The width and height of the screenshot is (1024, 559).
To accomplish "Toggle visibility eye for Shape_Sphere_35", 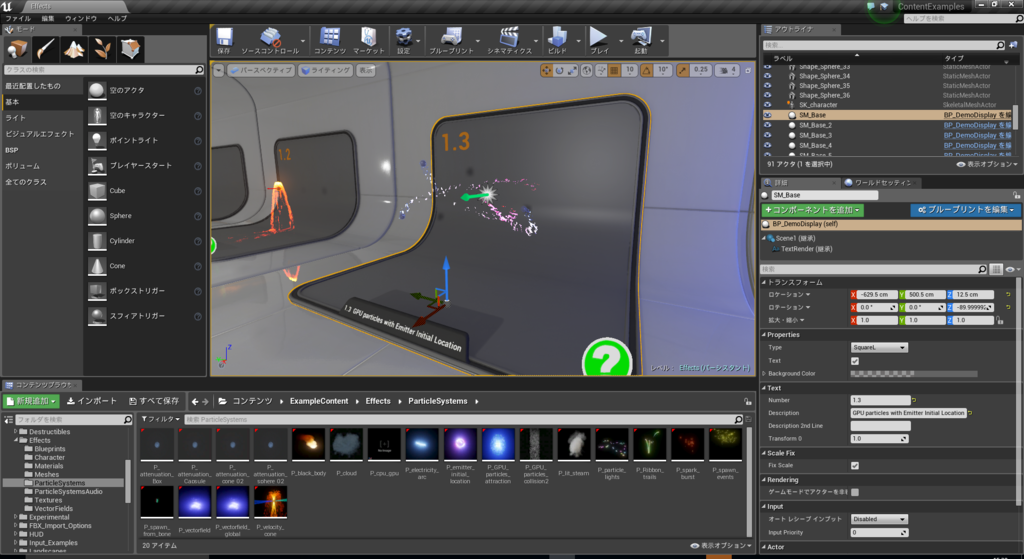I will 767,86.
